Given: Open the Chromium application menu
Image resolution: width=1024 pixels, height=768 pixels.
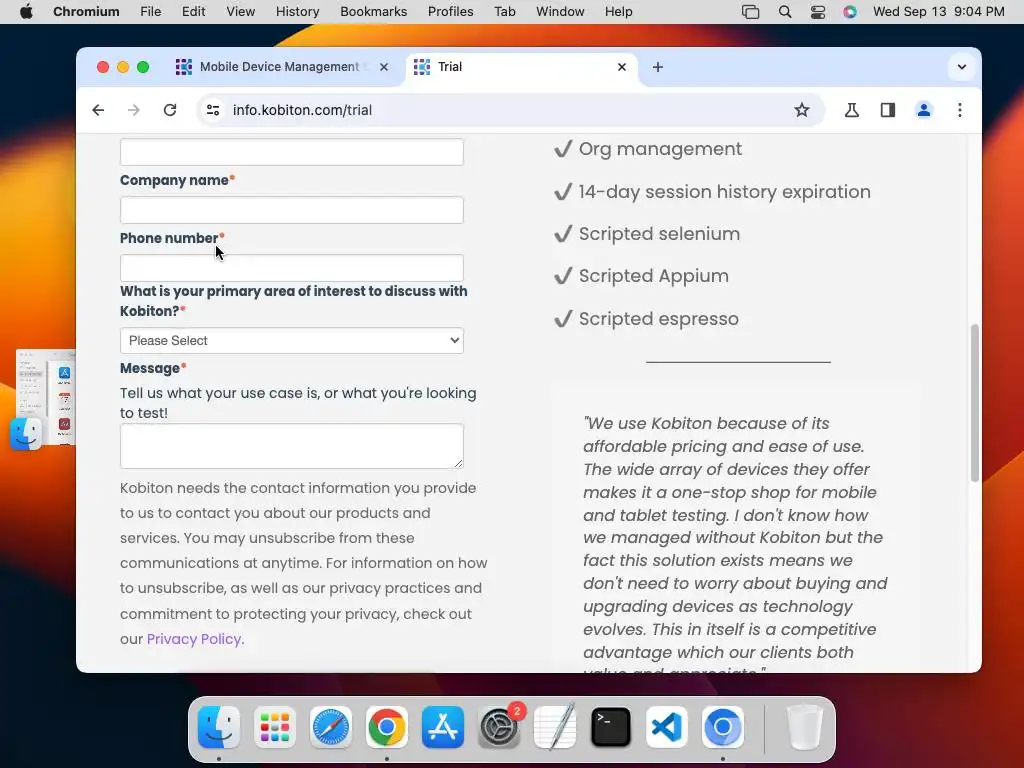Looking at the screenshot, I should [x=86, y=12].
